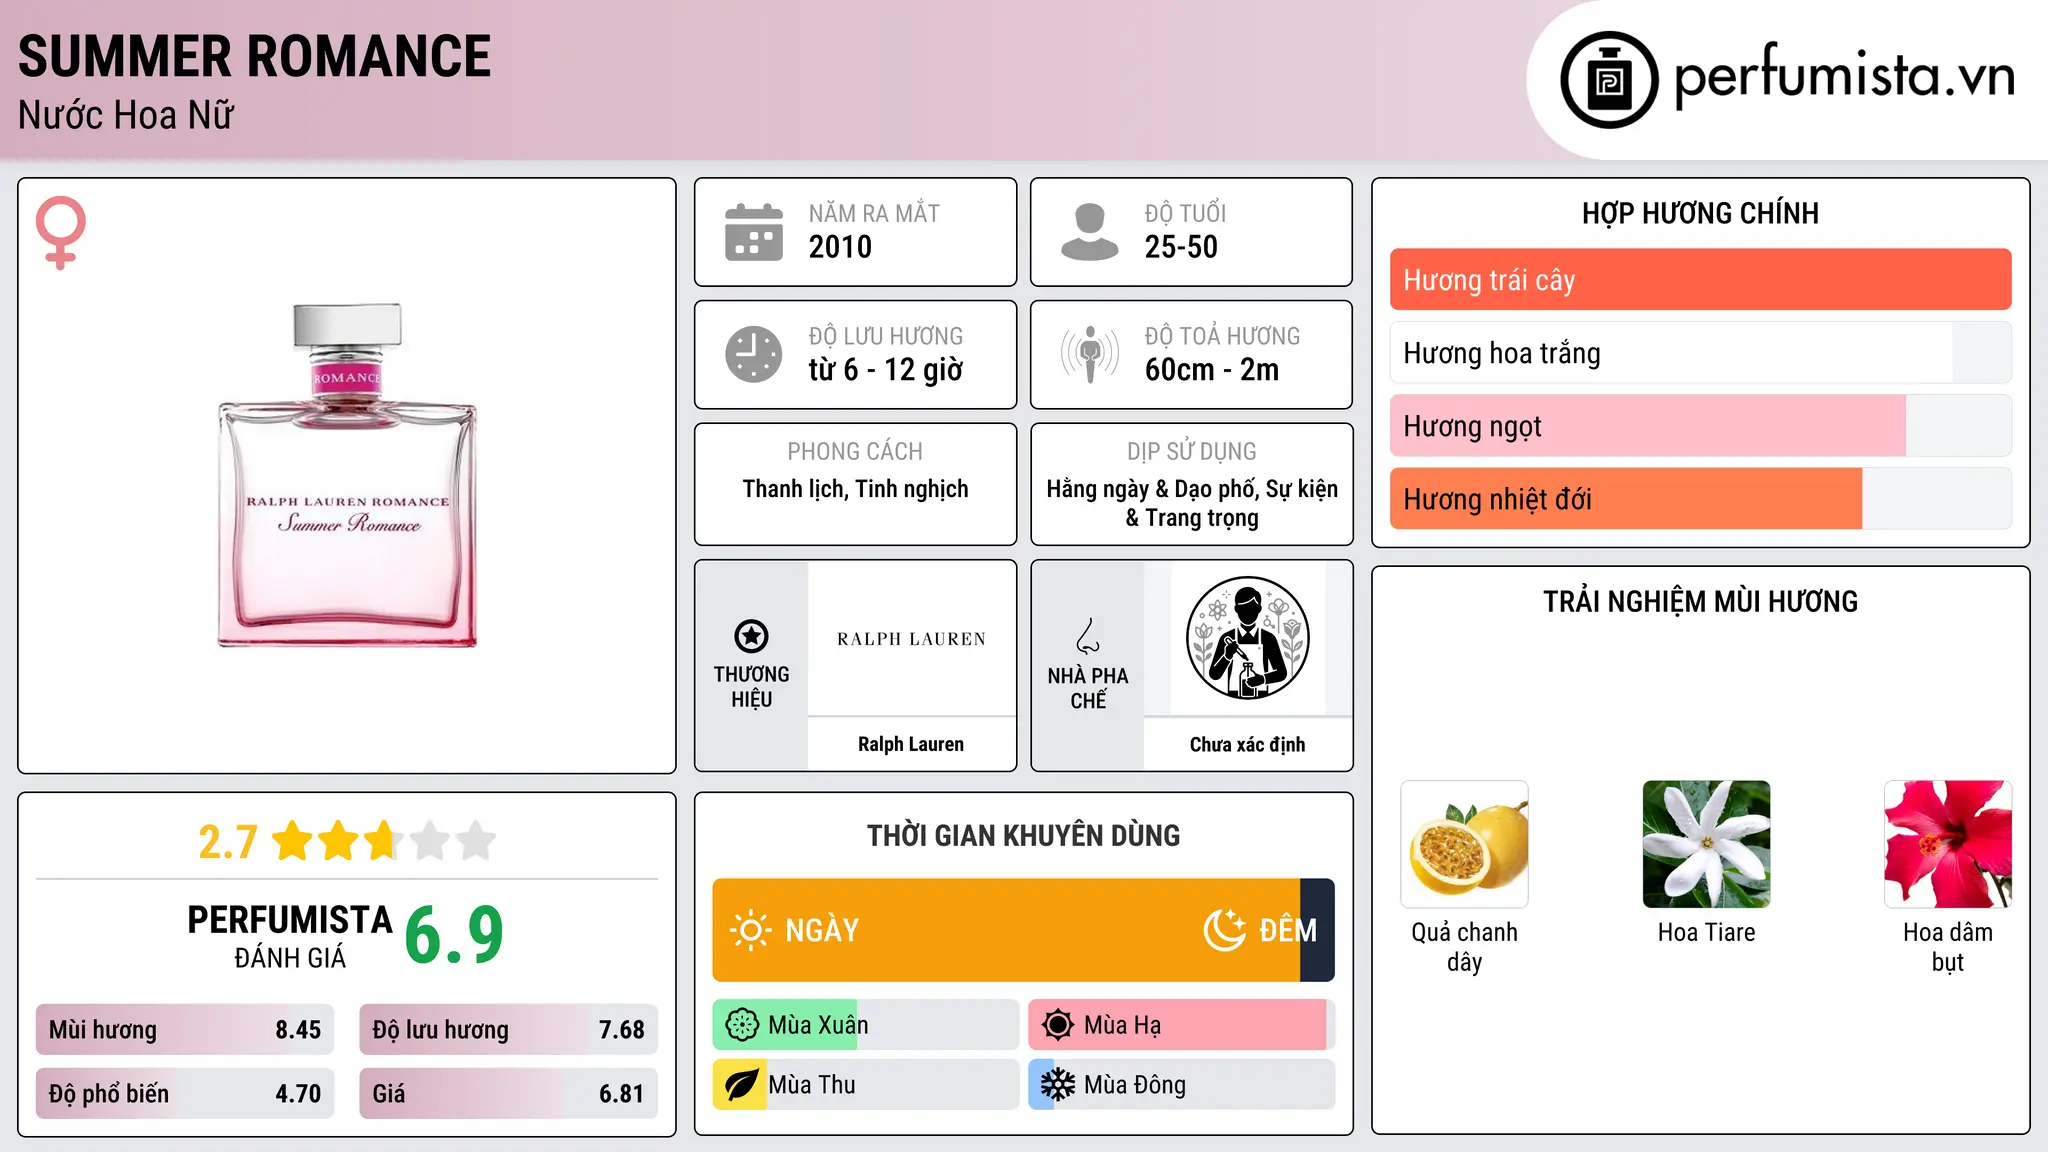Click the TRẢI NGHIỆM MÙI HƯƠNG heading

pos(1700,601)
